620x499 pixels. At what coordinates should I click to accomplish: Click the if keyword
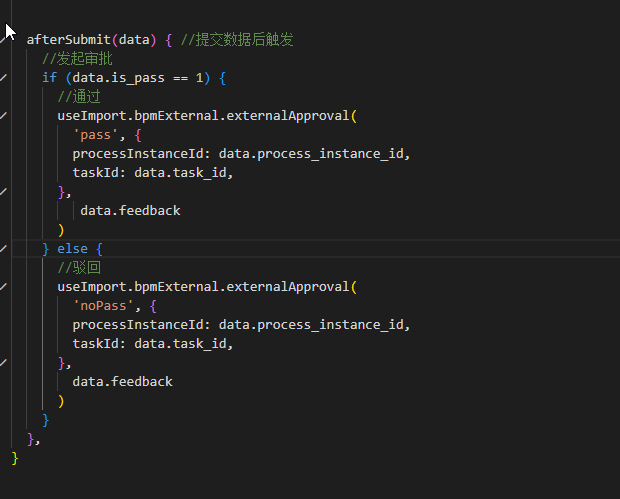click(x=49, y=78)
